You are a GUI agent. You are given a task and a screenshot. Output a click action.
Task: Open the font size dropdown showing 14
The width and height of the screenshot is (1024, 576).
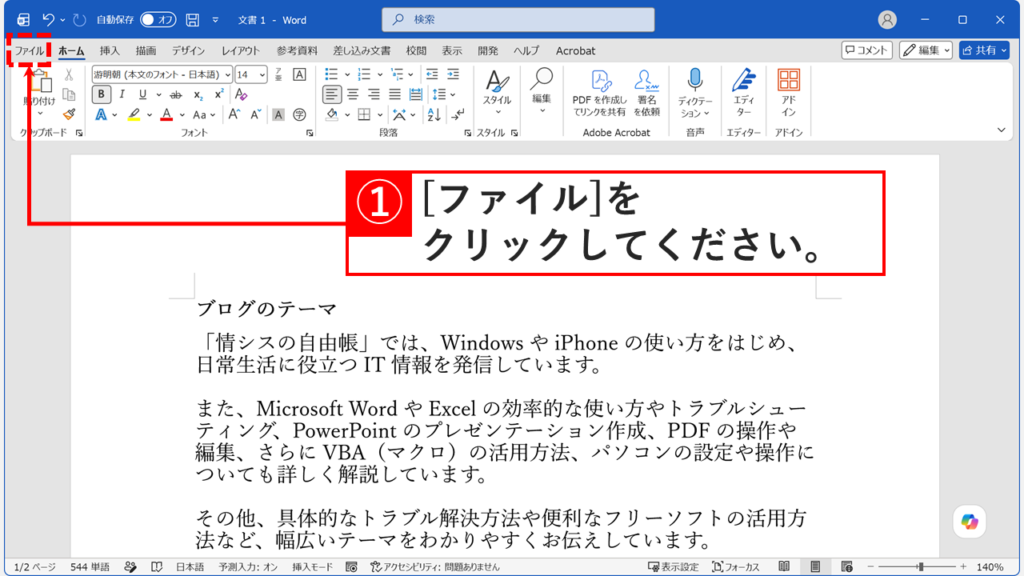pyautogui.click(x=262, y=74)
